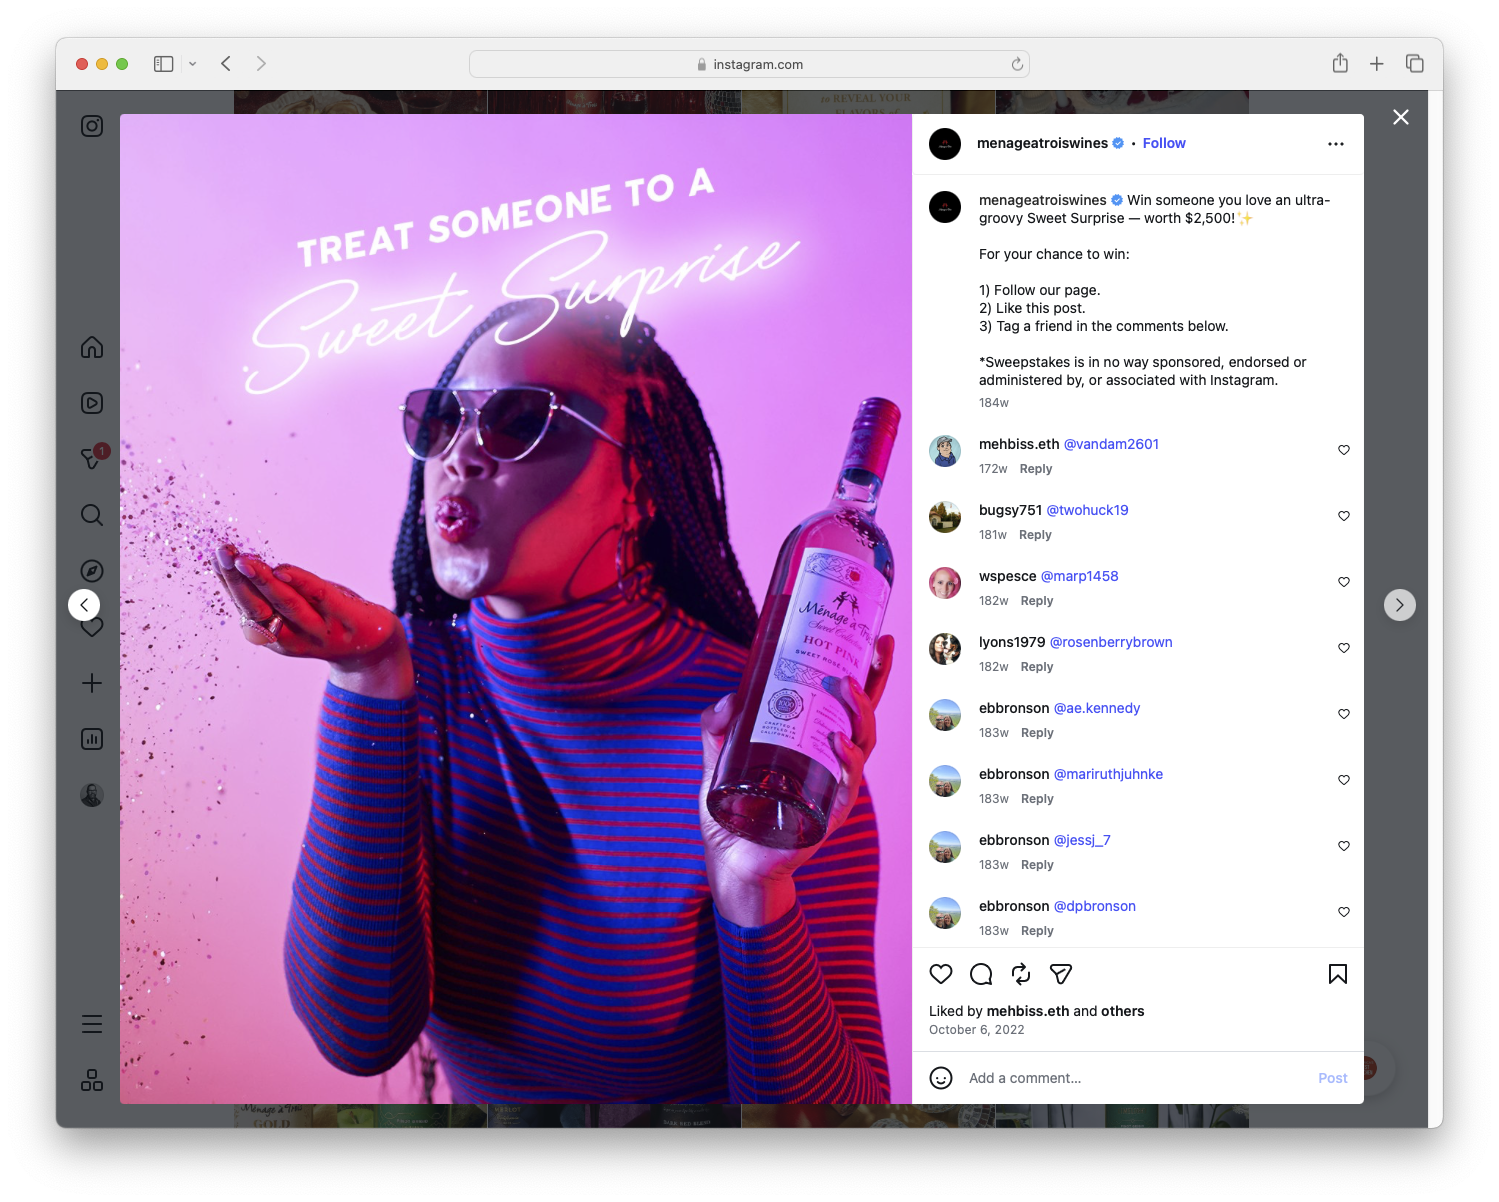Open the three-dot post options menu

[x=1336, y=143]
